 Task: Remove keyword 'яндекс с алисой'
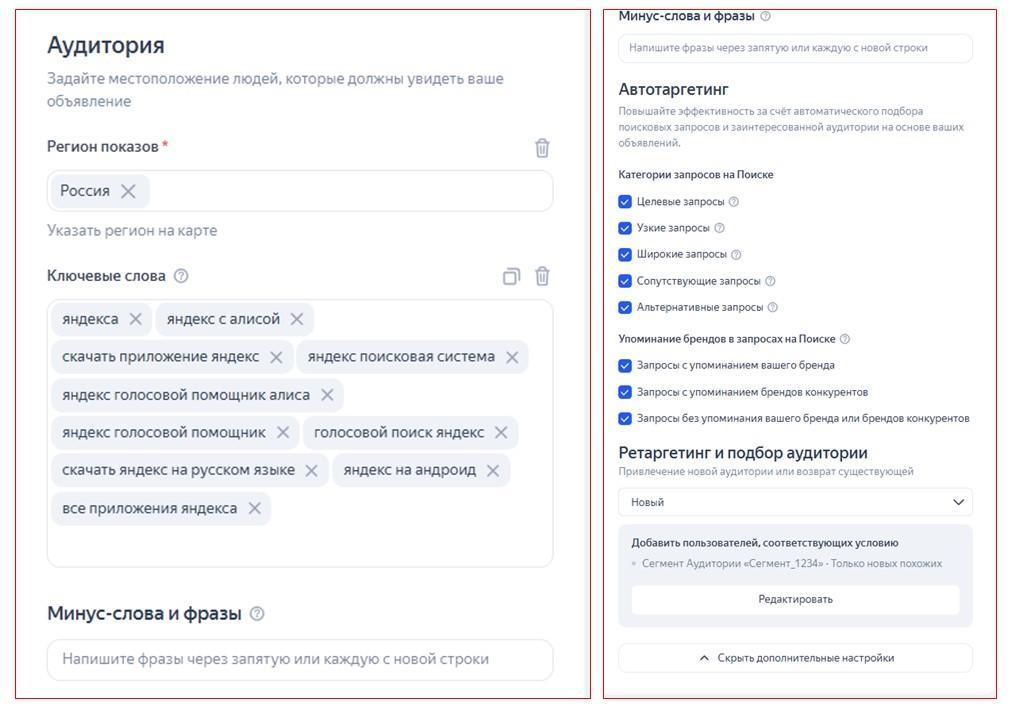coord(297,319)
